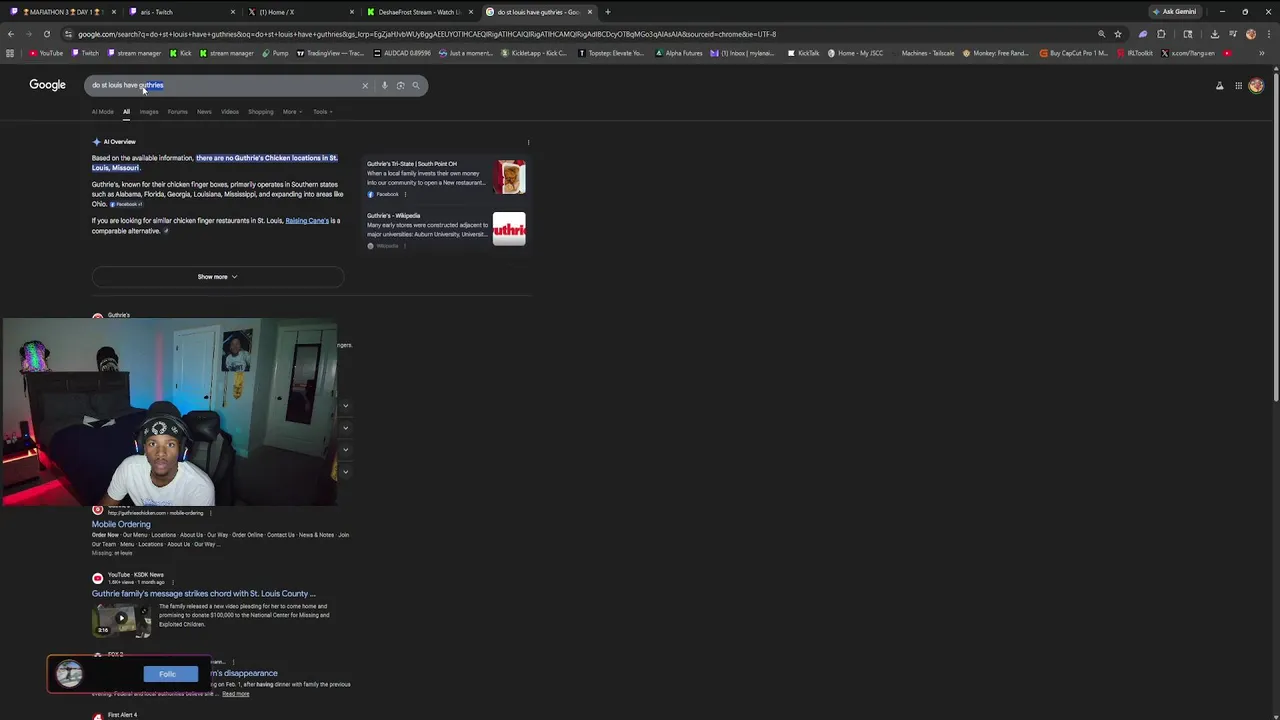Open the Kick bookmark
1280x720 pixels.
[181, 53]
